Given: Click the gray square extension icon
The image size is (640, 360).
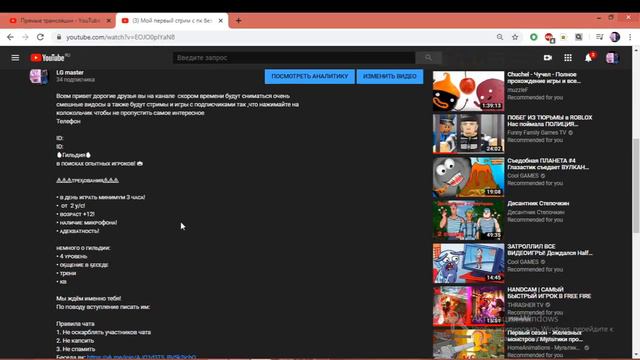Looking at the screenshot, I should coord(579,37).
